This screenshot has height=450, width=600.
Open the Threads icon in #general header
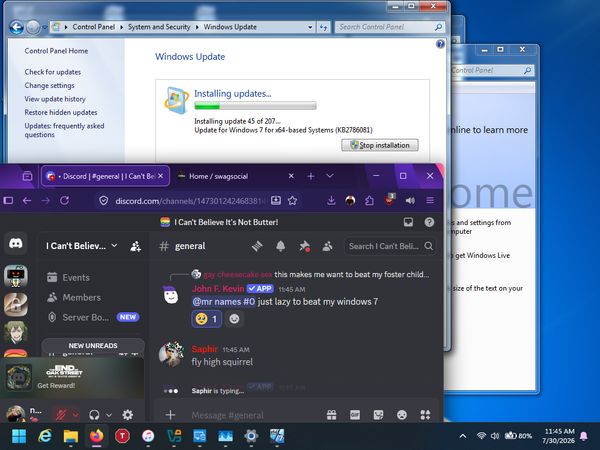coord(257,246)
